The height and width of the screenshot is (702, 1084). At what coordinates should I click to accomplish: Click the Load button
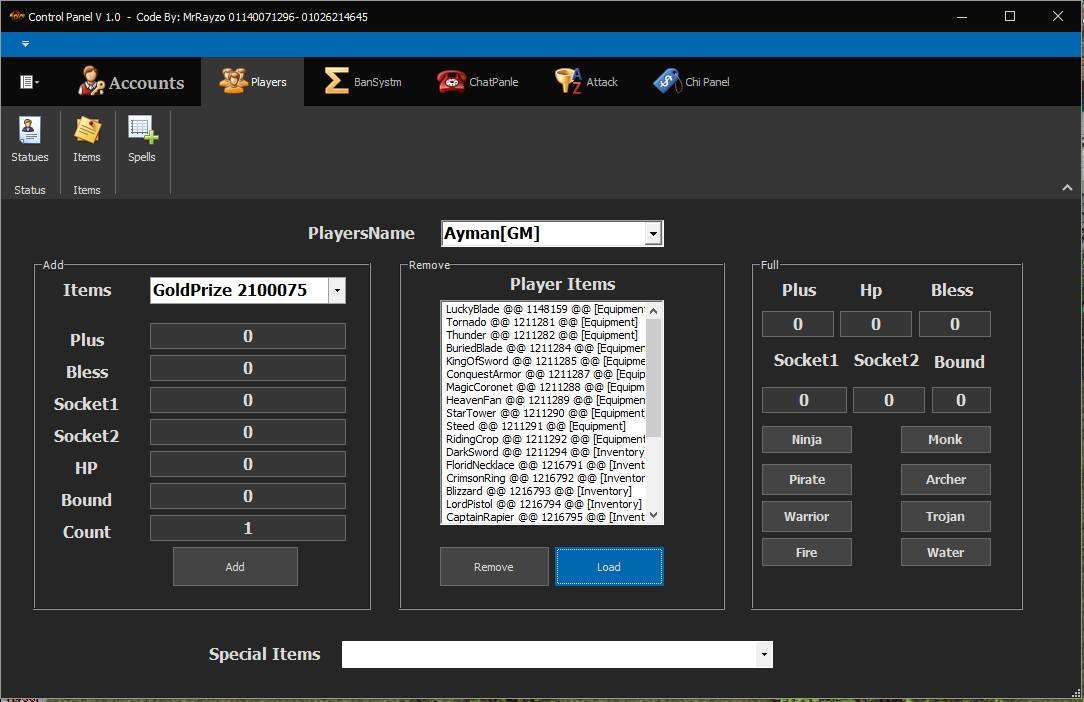pos(609,566)
